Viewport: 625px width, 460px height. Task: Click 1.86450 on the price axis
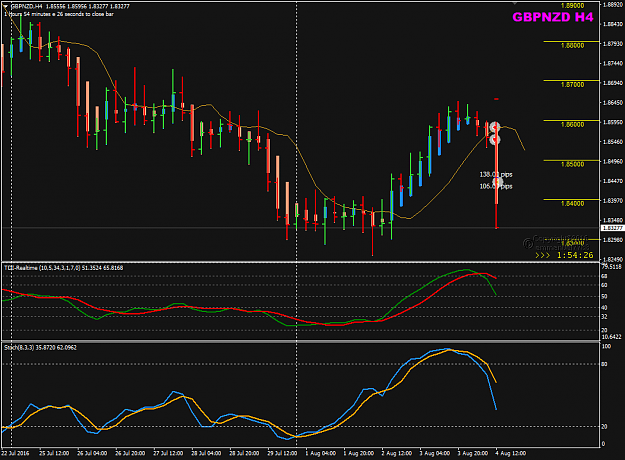click(x=613, y=102)
